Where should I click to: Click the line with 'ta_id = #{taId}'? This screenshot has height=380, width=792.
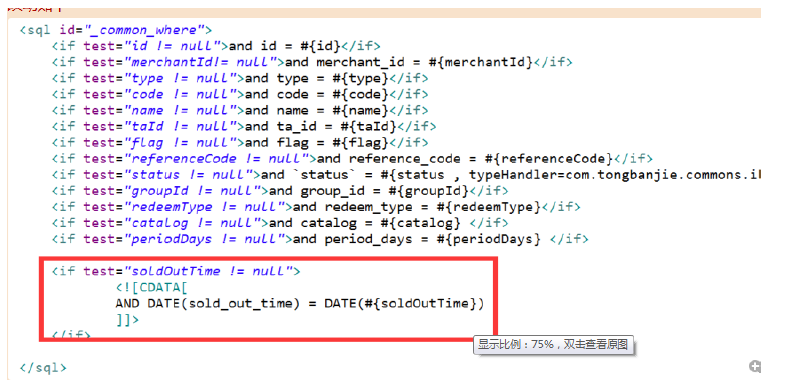point(243,127)
